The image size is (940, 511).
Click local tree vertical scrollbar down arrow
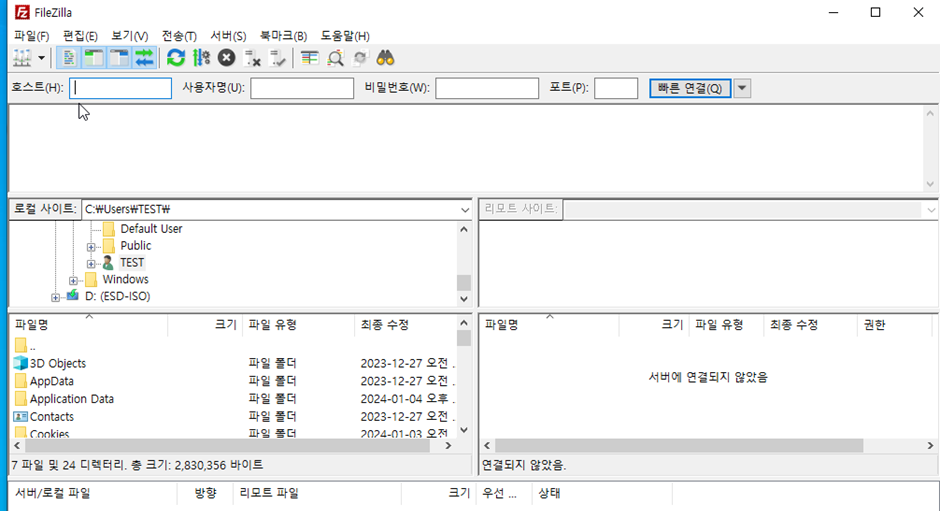[464, 299]
